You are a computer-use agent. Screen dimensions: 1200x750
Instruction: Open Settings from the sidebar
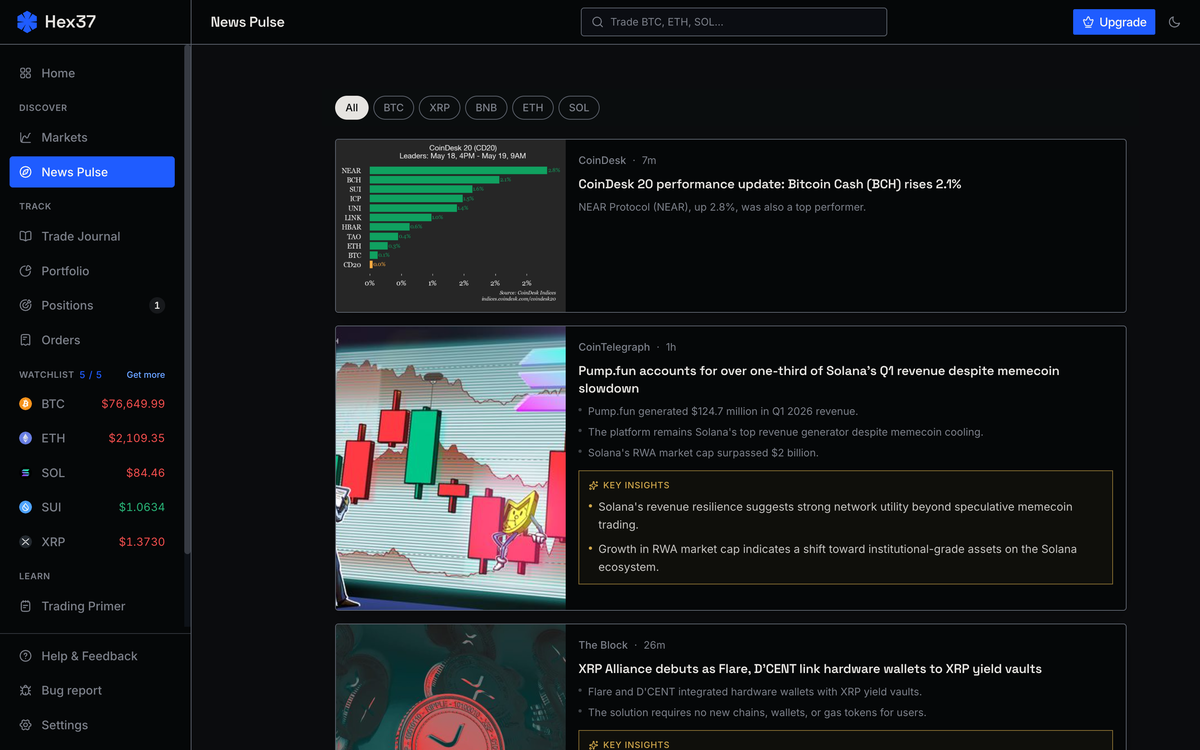92,725
